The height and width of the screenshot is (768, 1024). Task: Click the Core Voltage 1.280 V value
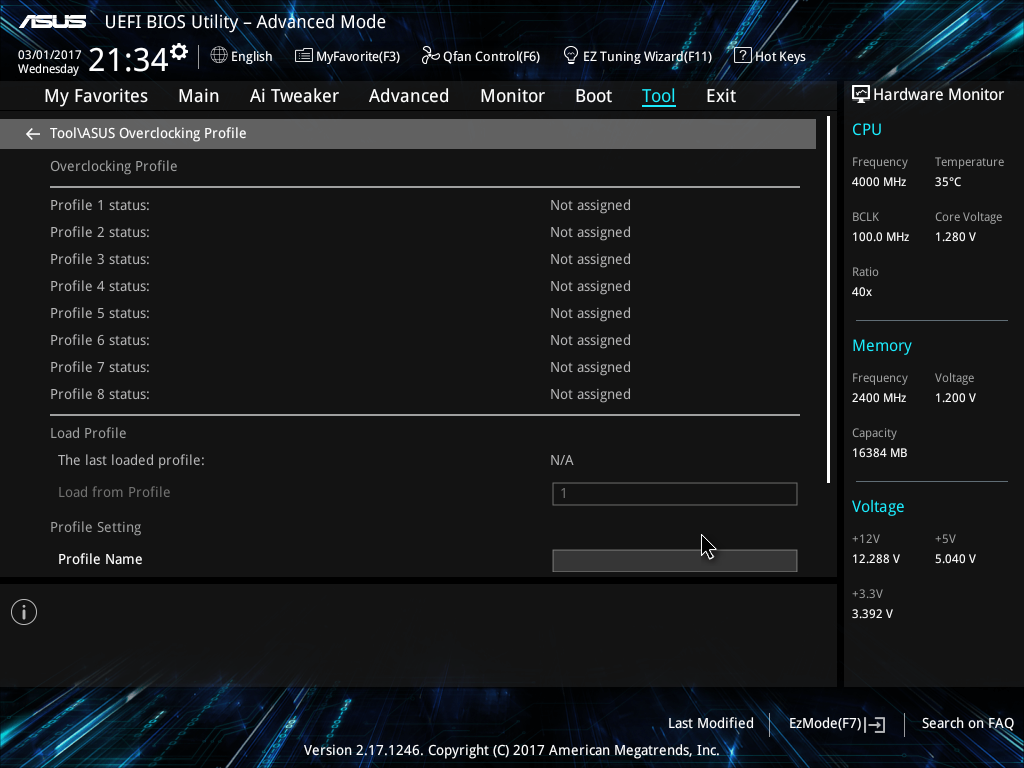click(955, 237)
